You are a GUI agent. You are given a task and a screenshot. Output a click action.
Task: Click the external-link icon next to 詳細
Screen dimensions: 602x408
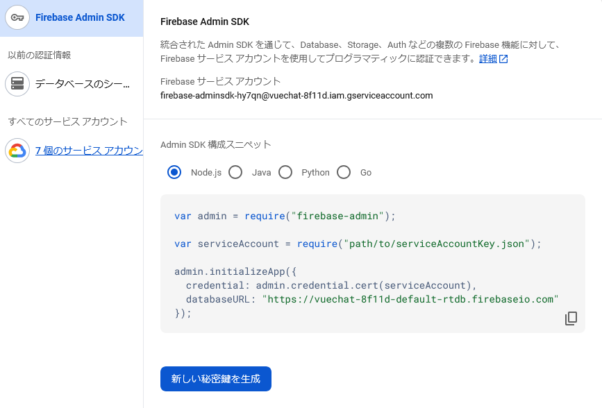coord(504,59)
